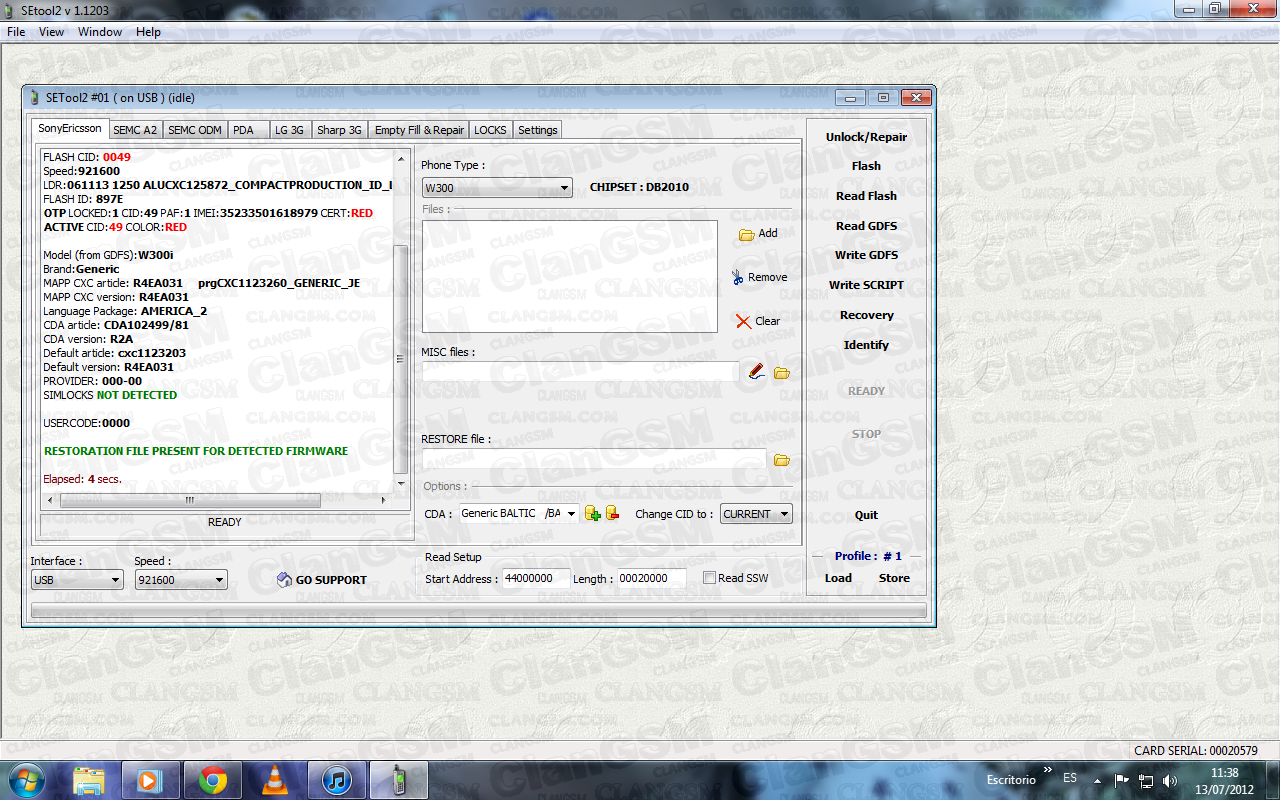
Task: Open the File menu
Action: point(16,32)
